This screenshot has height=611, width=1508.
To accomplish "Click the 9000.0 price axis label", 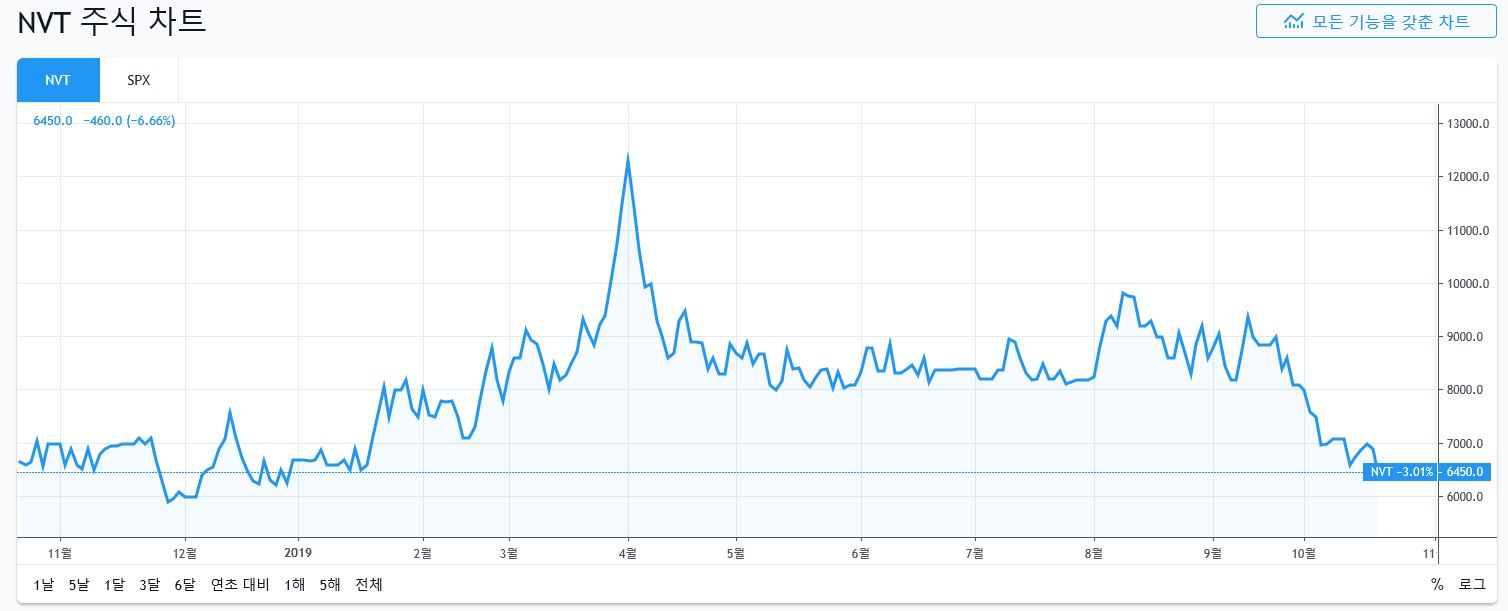I will coord(1466,337).
